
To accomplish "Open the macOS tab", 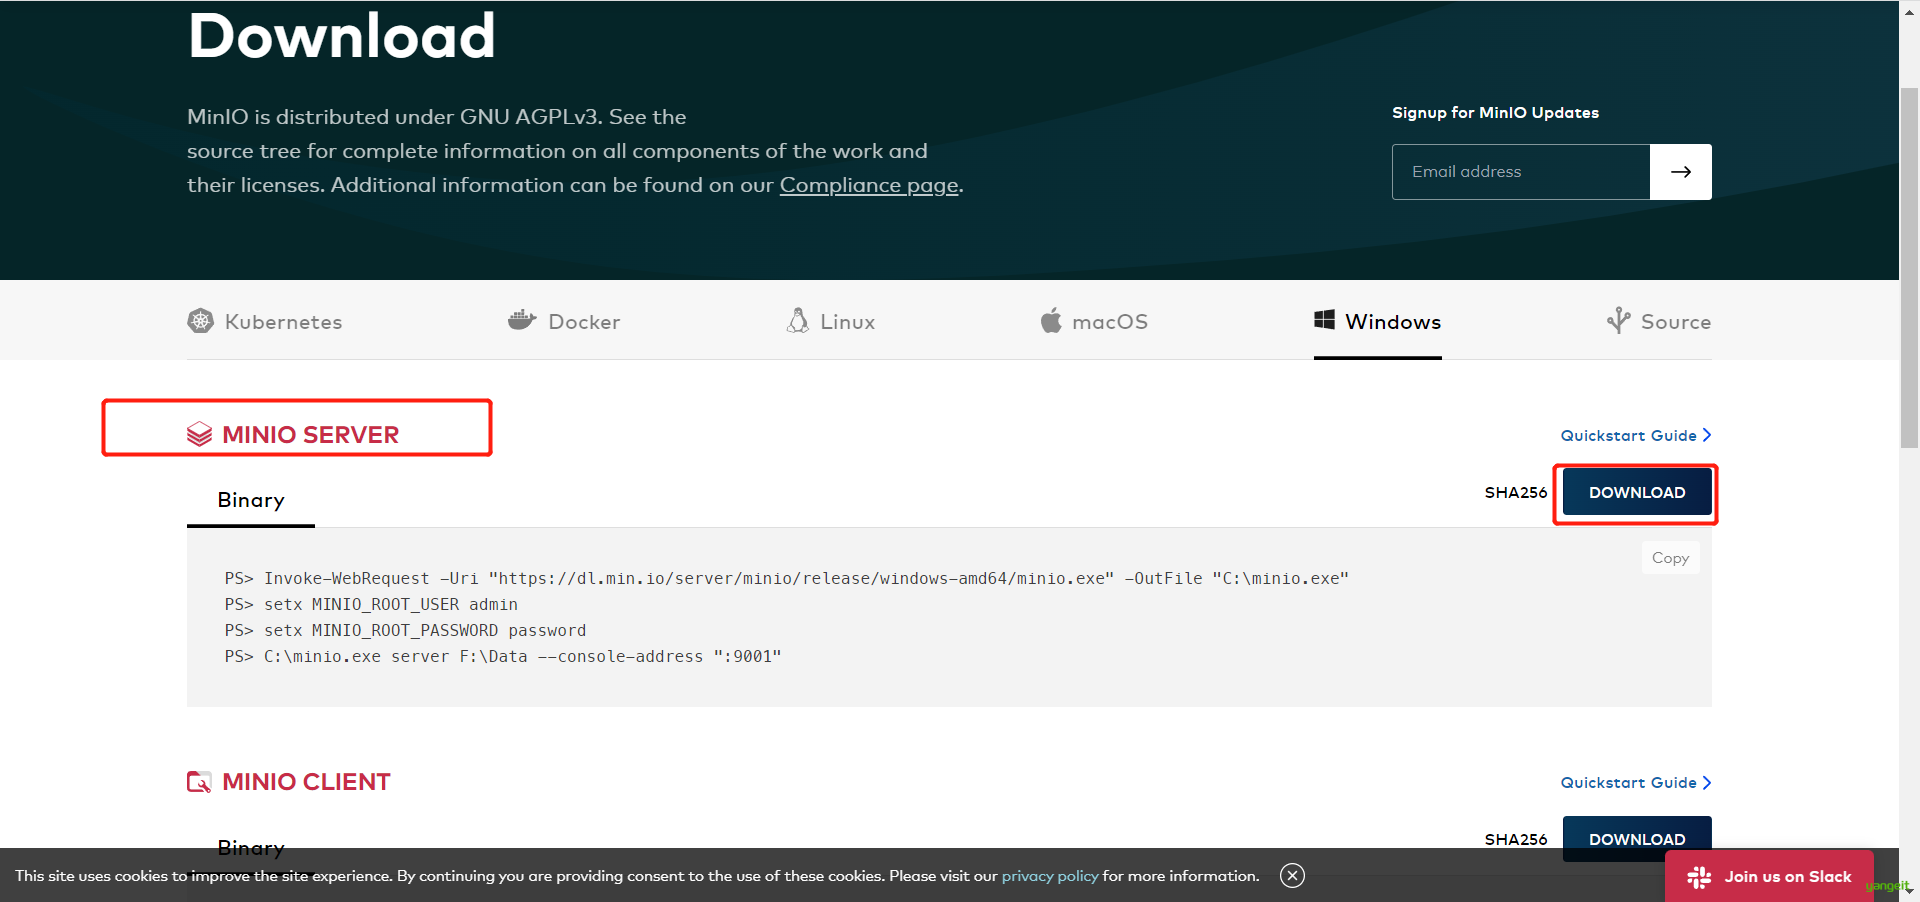I will [1094, 321].
